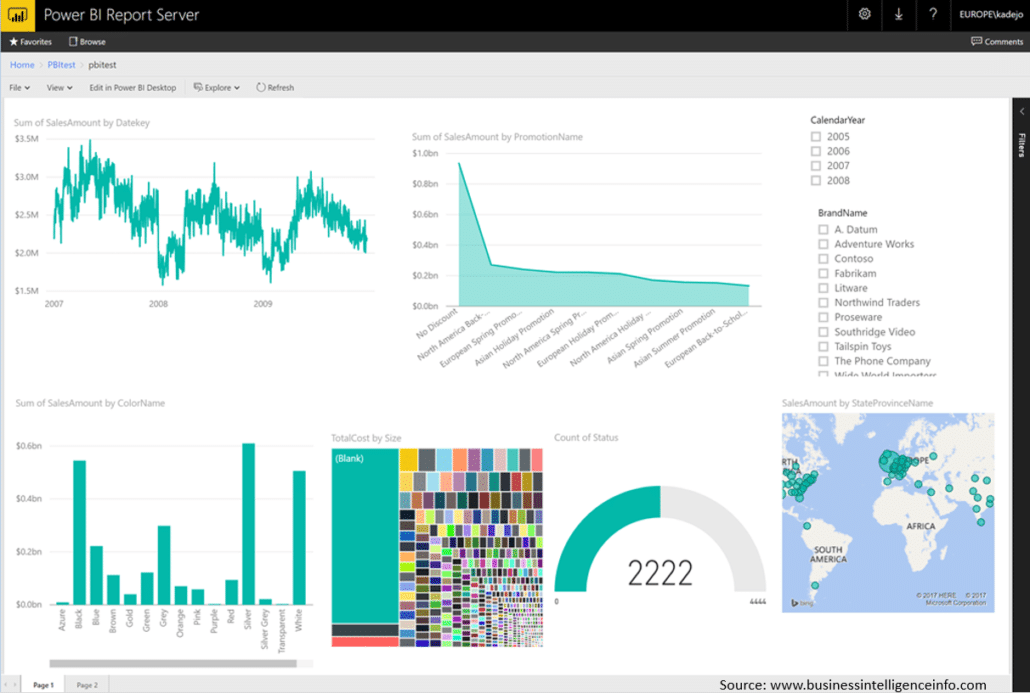Click the Browse icon

click(x=72, y=41)
